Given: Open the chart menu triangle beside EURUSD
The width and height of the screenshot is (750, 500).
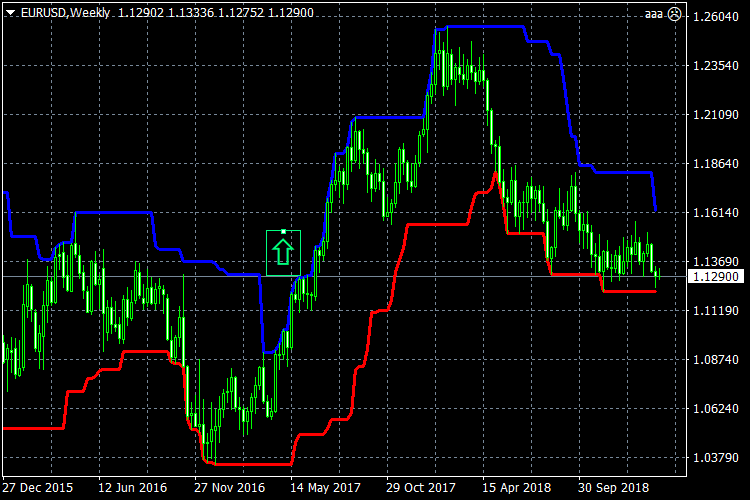Looking at the screenshot, I should click(10, 14).
